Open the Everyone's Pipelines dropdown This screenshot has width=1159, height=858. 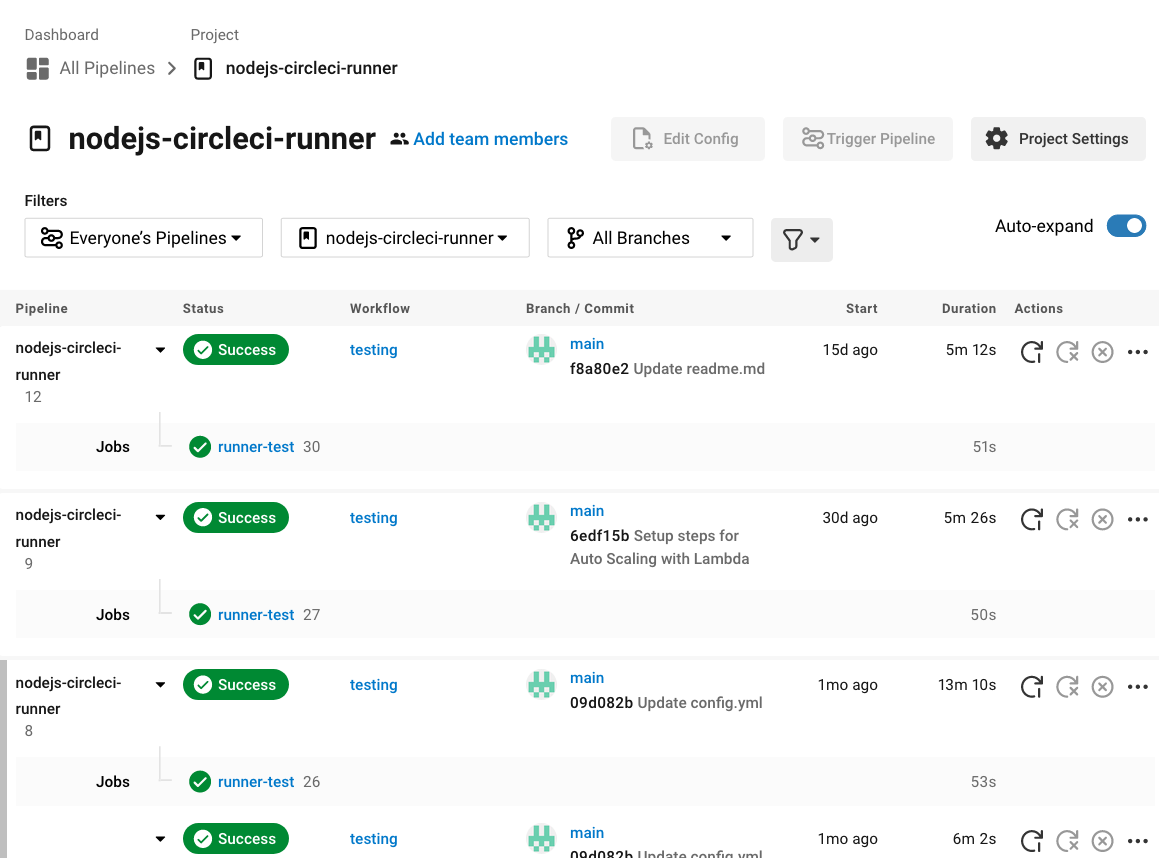143,237
